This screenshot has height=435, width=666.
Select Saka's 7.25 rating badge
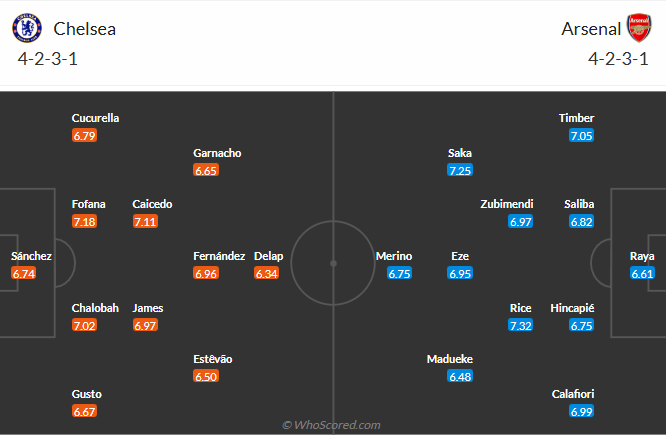(460, 171)
